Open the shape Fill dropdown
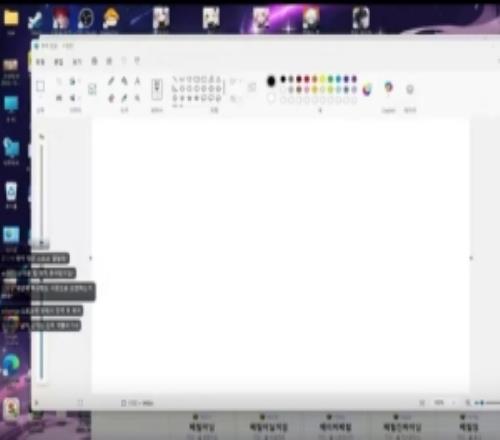 click(235, 98)
